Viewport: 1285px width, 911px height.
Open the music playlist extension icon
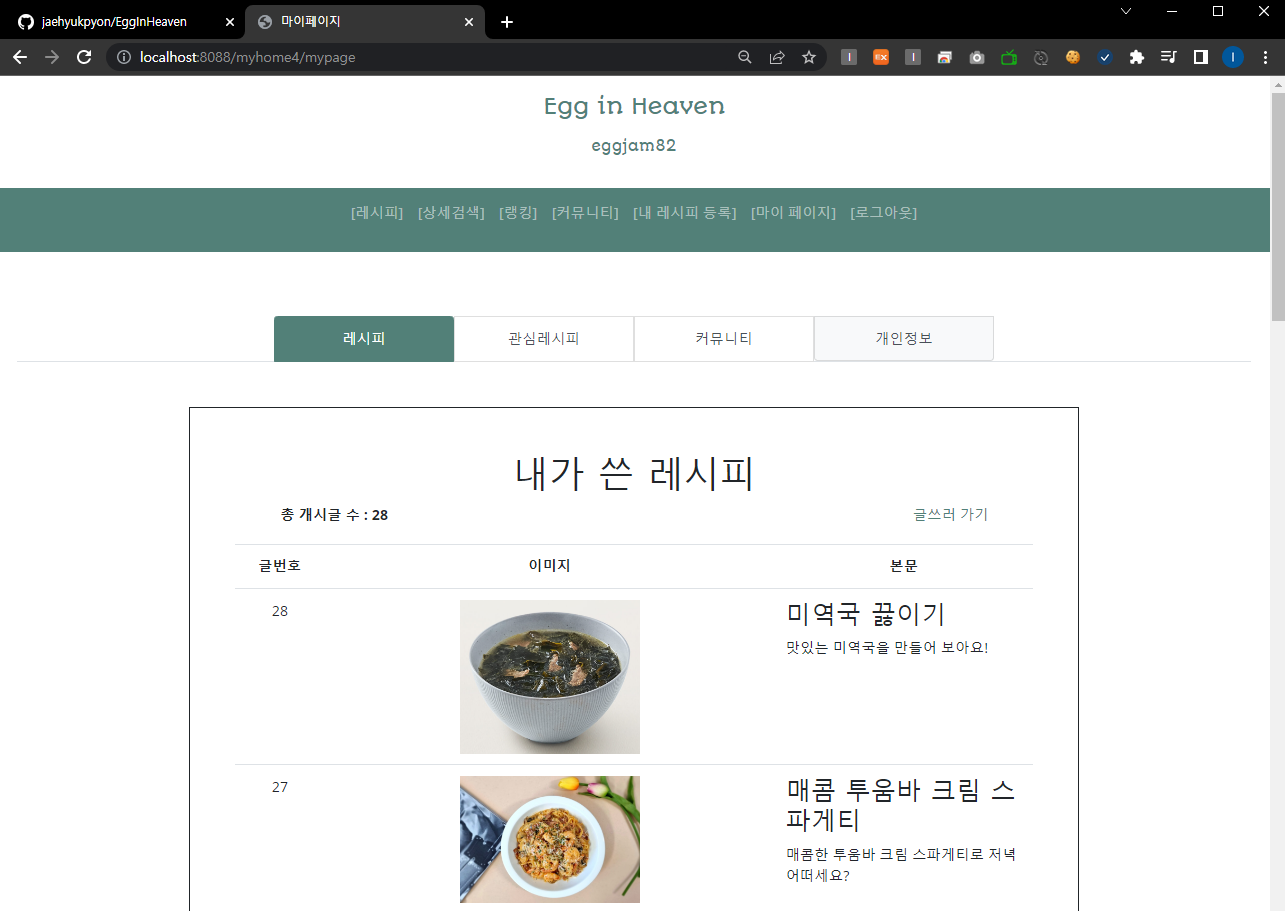(x=1168, y=57)
